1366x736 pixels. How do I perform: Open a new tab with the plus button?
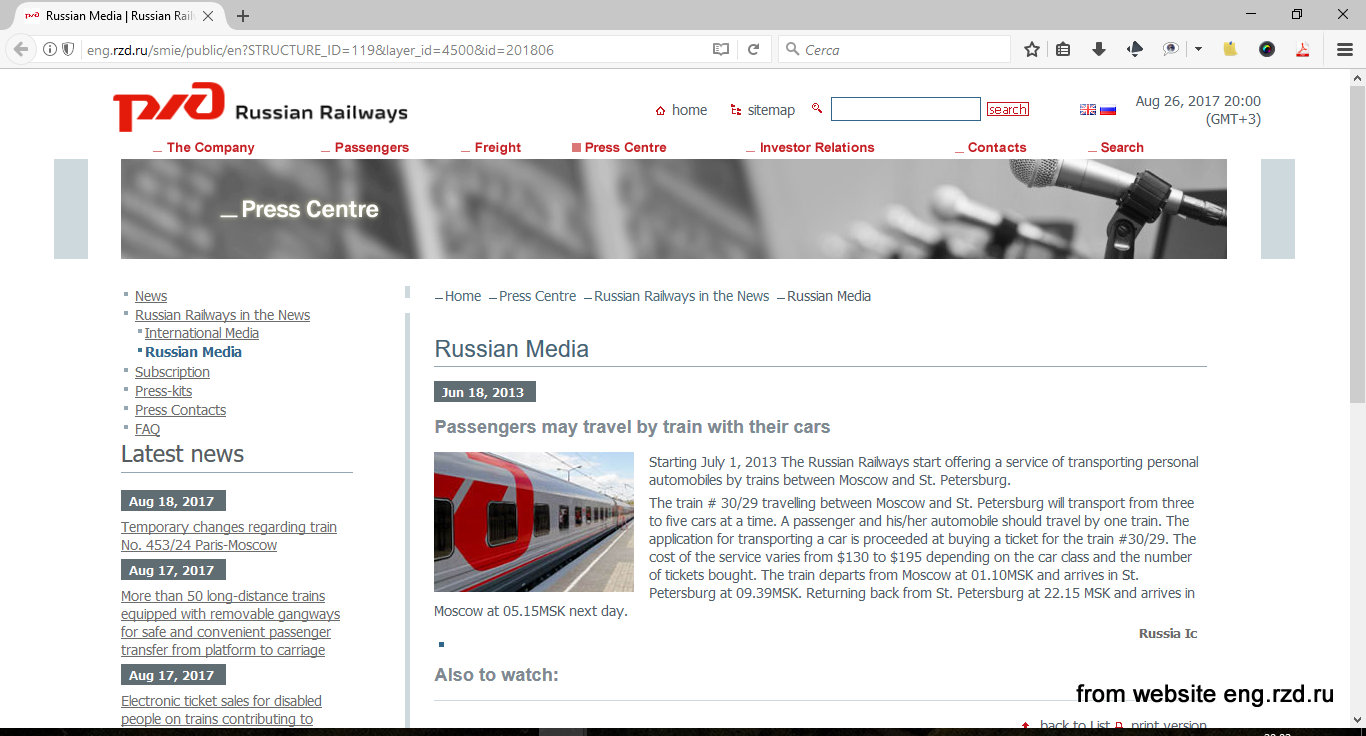243,16
